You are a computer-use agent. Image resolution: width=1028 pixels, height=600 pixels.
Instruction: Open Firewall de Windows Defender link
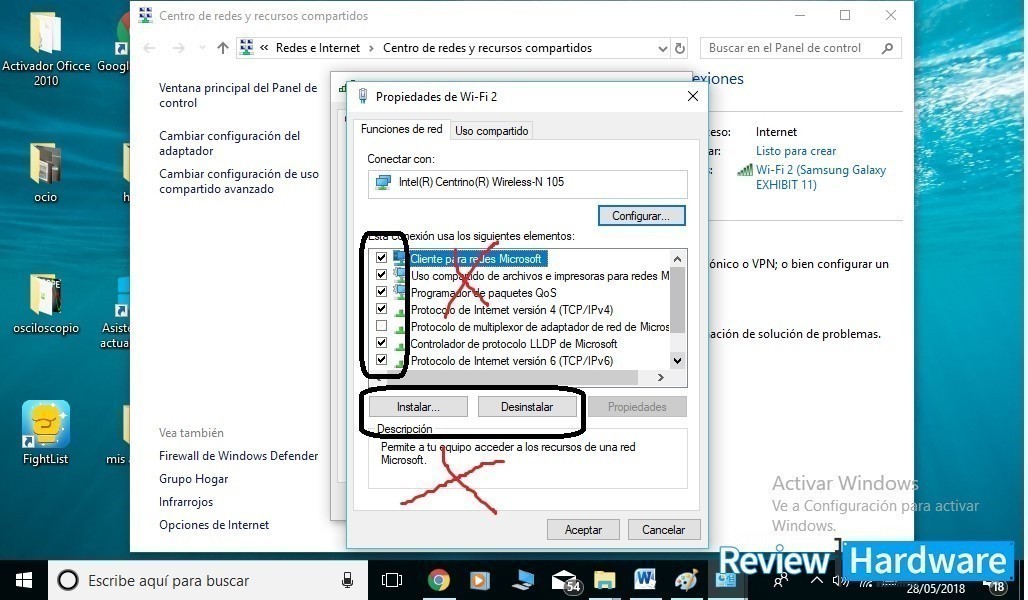[x=239, y=456]
